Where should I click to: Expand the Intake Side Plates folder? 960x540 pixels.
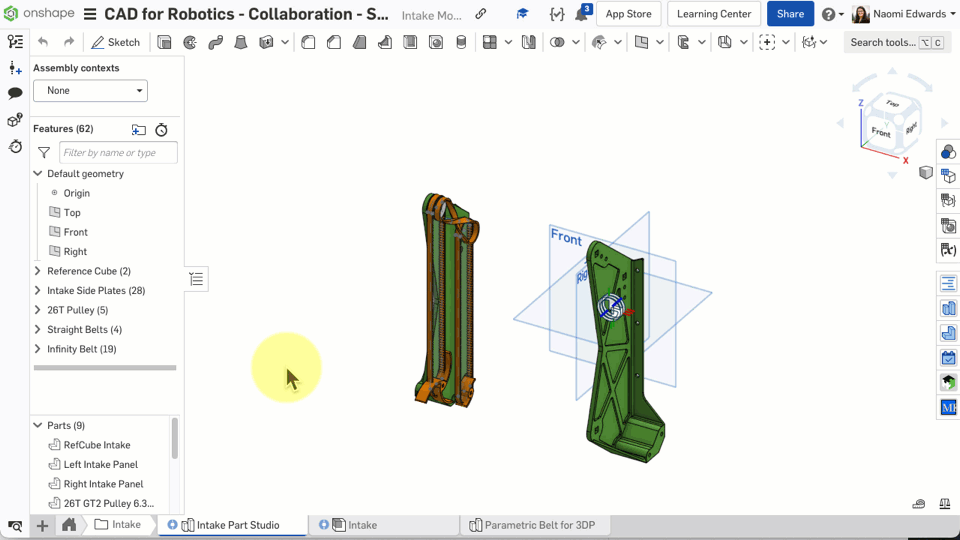pos(38,291)
